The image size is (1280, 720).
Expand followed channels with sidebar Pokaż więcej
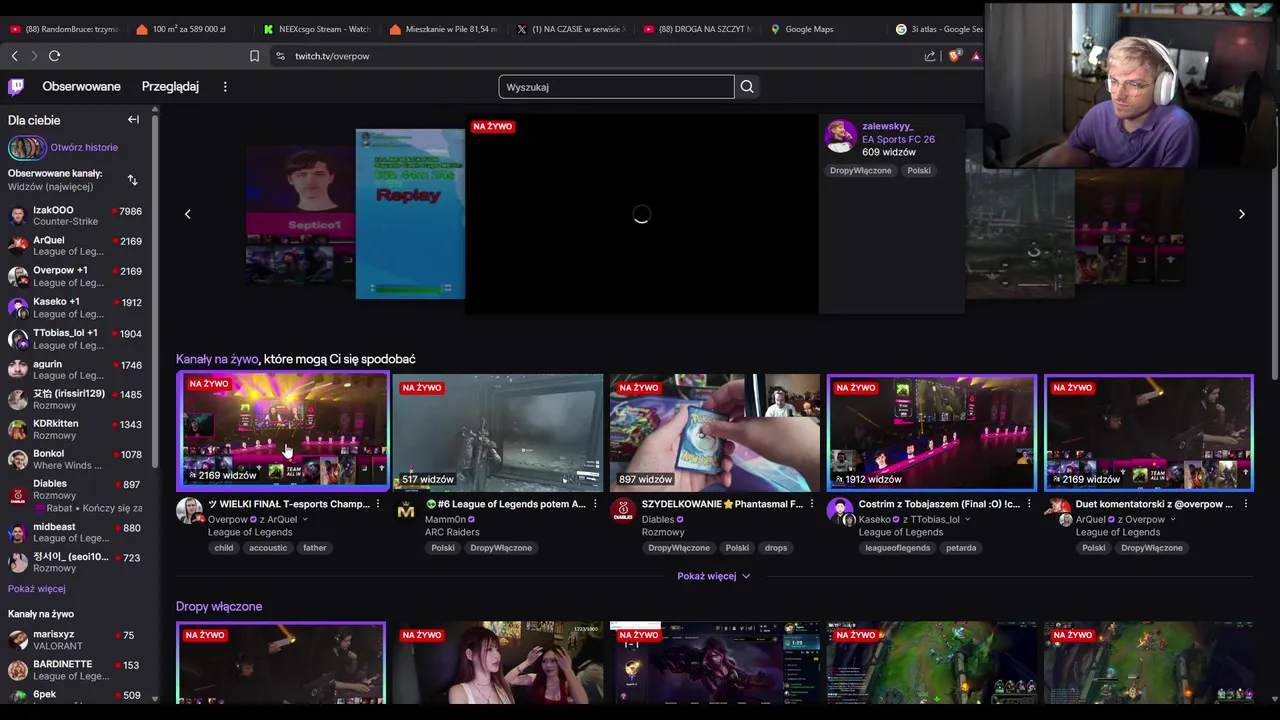click(37, 589)
